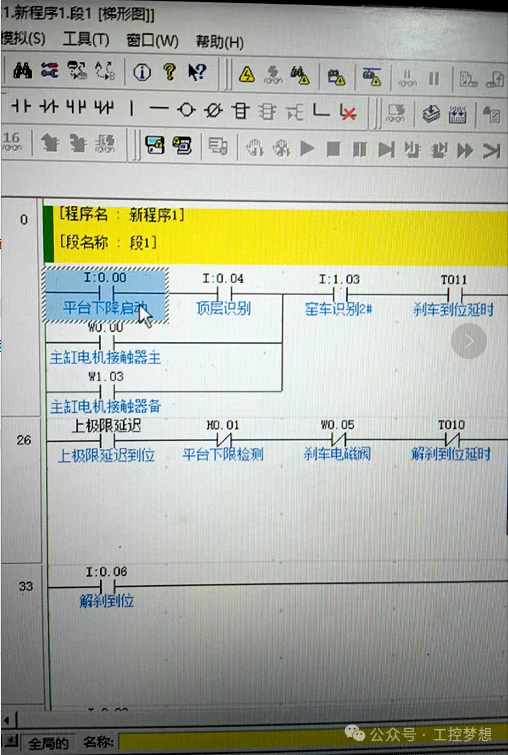Click the Scan Run arrow at toolbar end
Screen dimensions: 508x755
click(x=492, y=152)
